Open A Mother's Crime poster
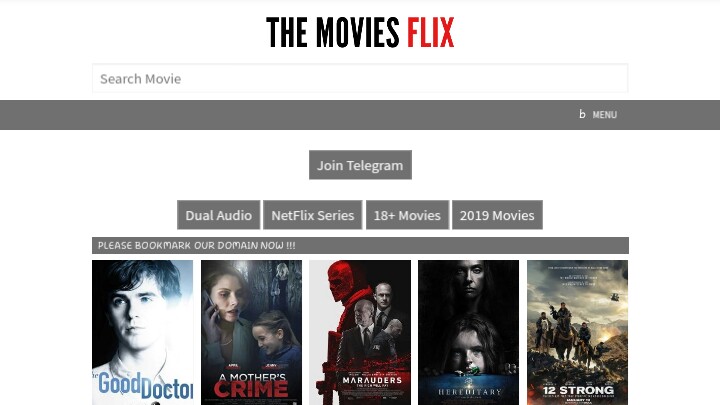 tap(251, 332)
